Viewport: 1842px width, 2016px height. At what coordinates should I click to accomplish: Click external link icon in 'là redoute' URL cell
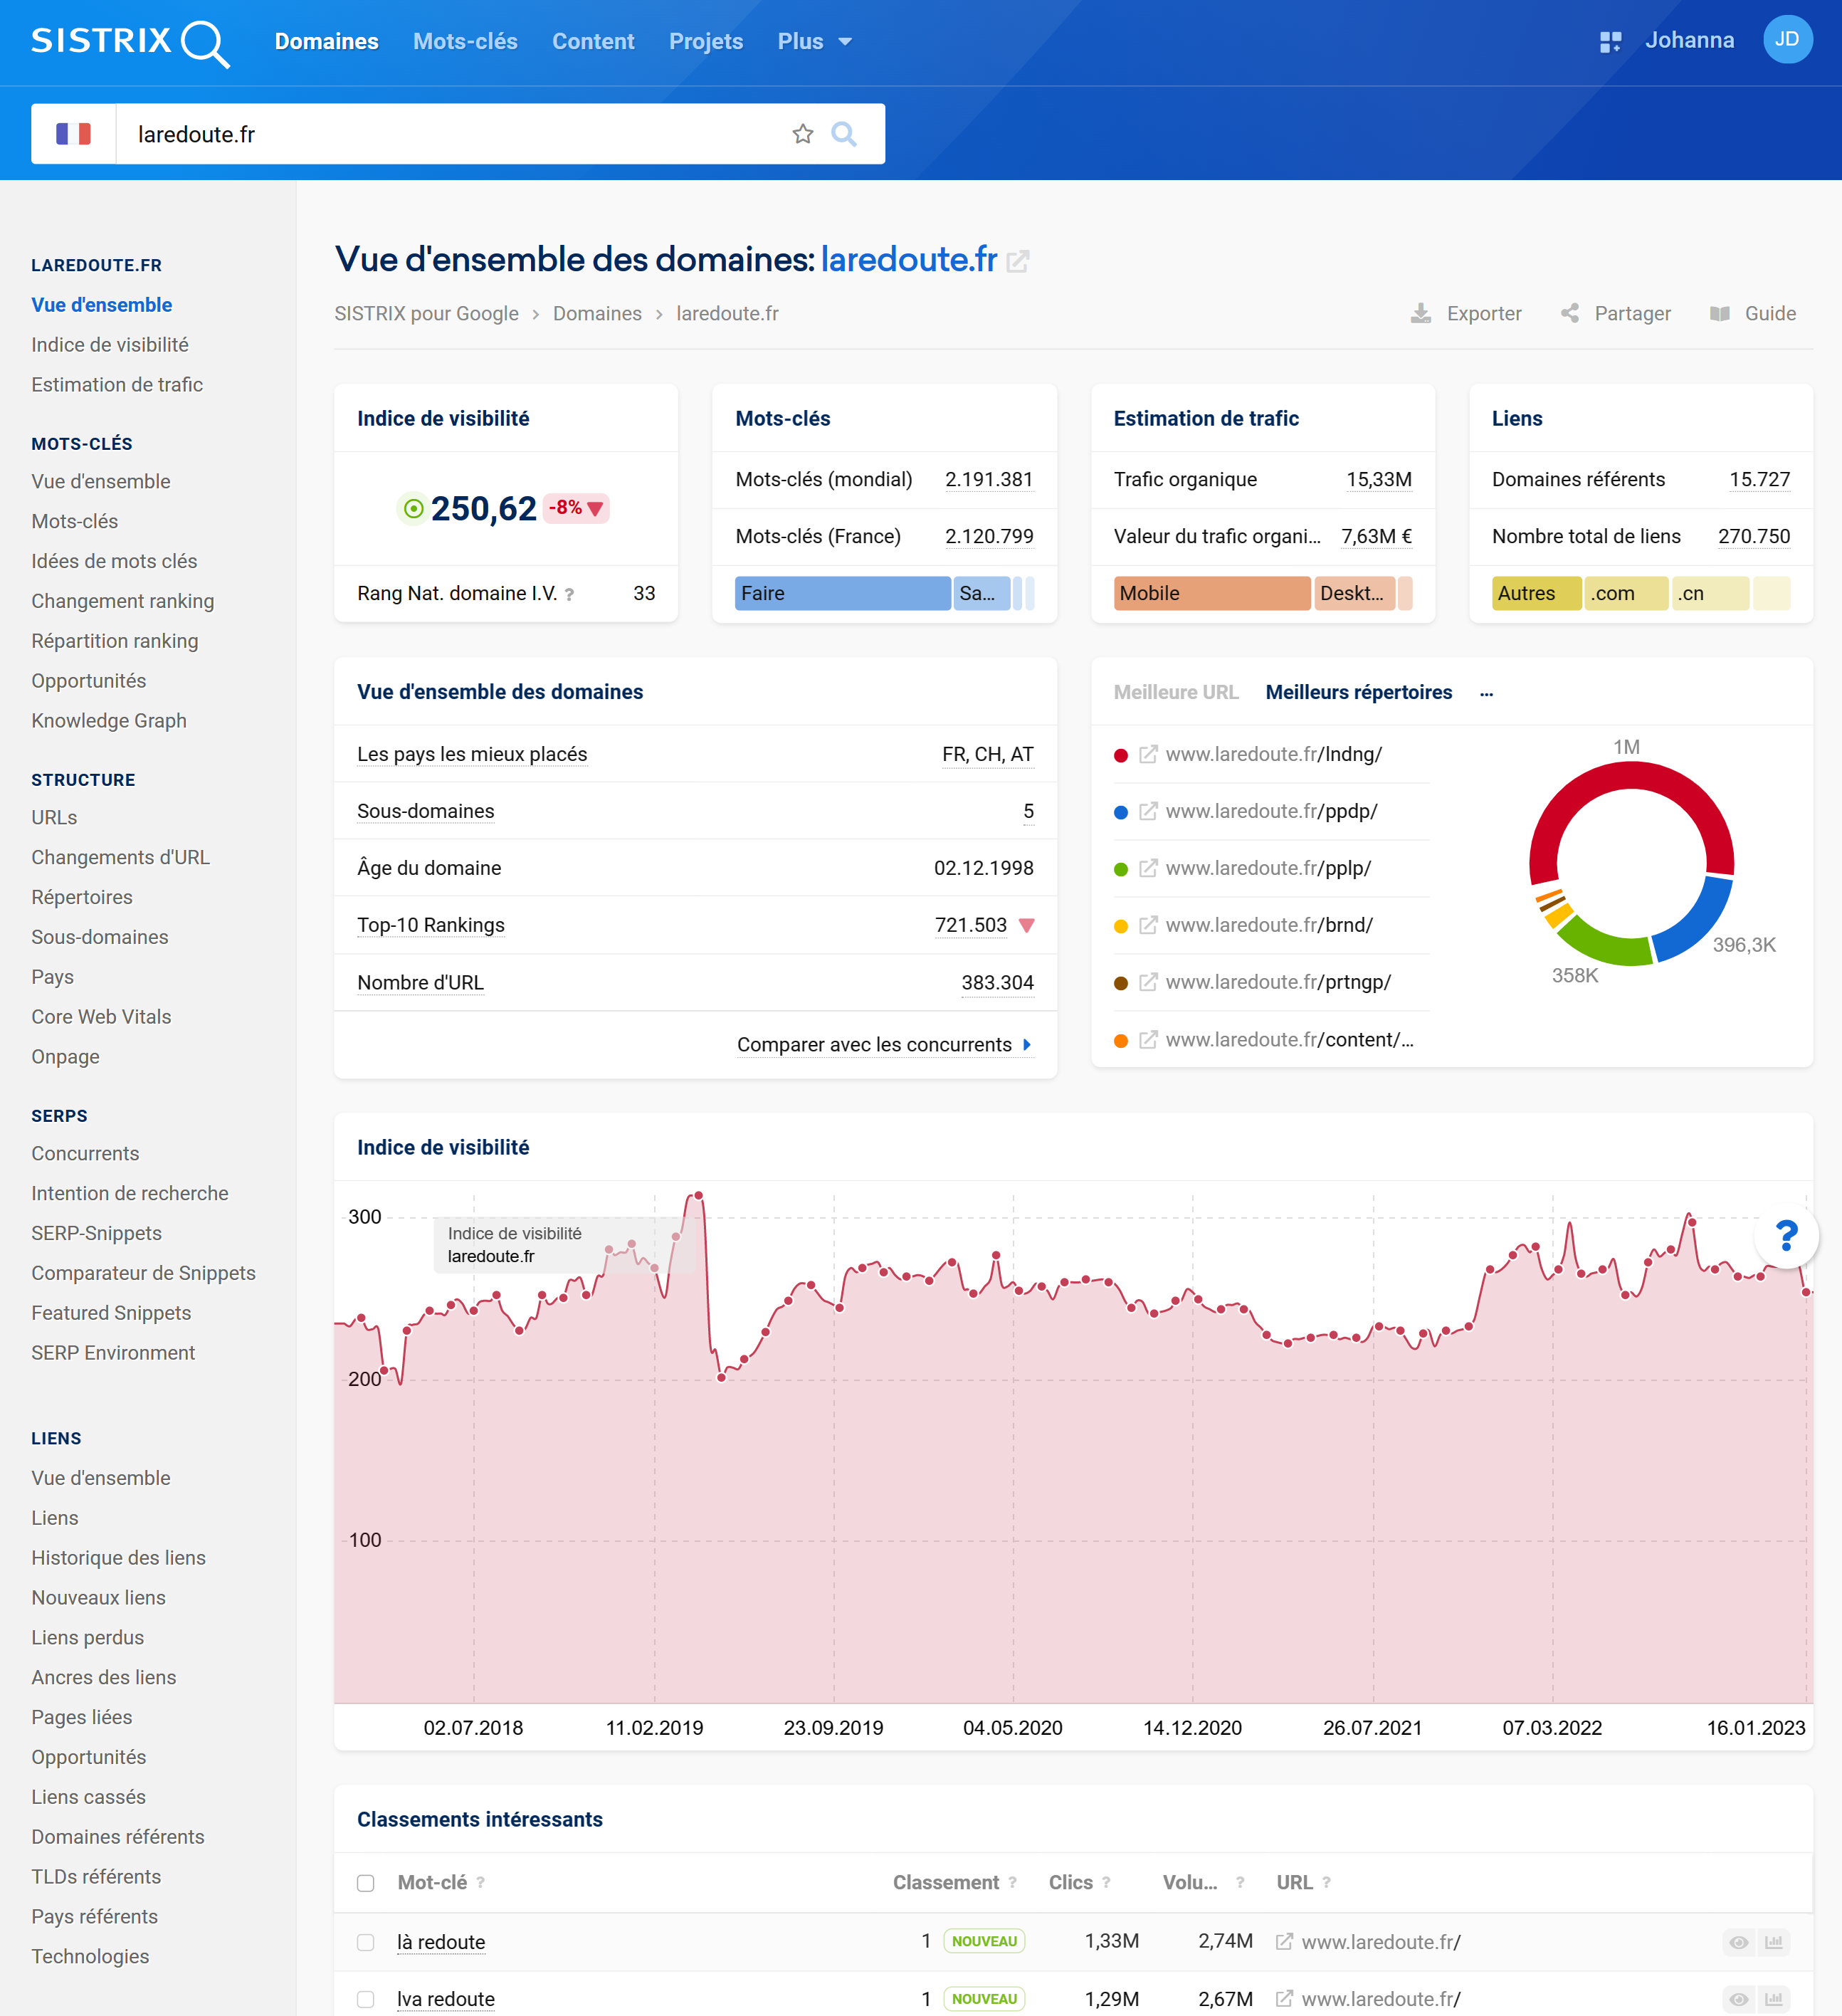(x=1284, y=1942)
